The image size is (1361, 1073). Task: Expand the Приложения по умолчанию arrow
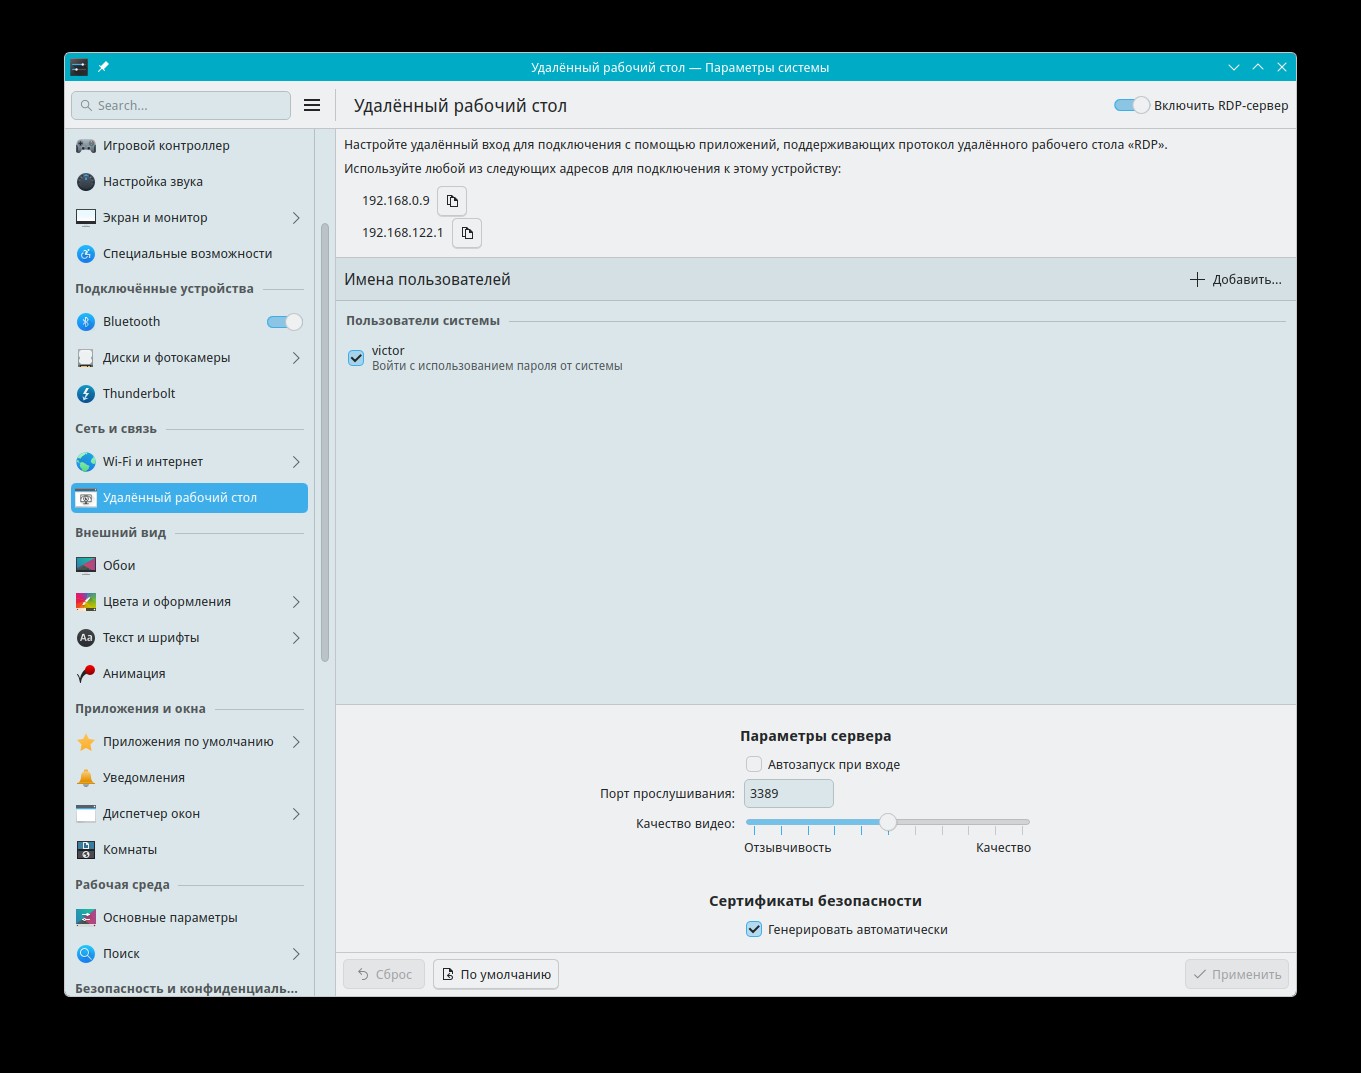click(296, 742)
